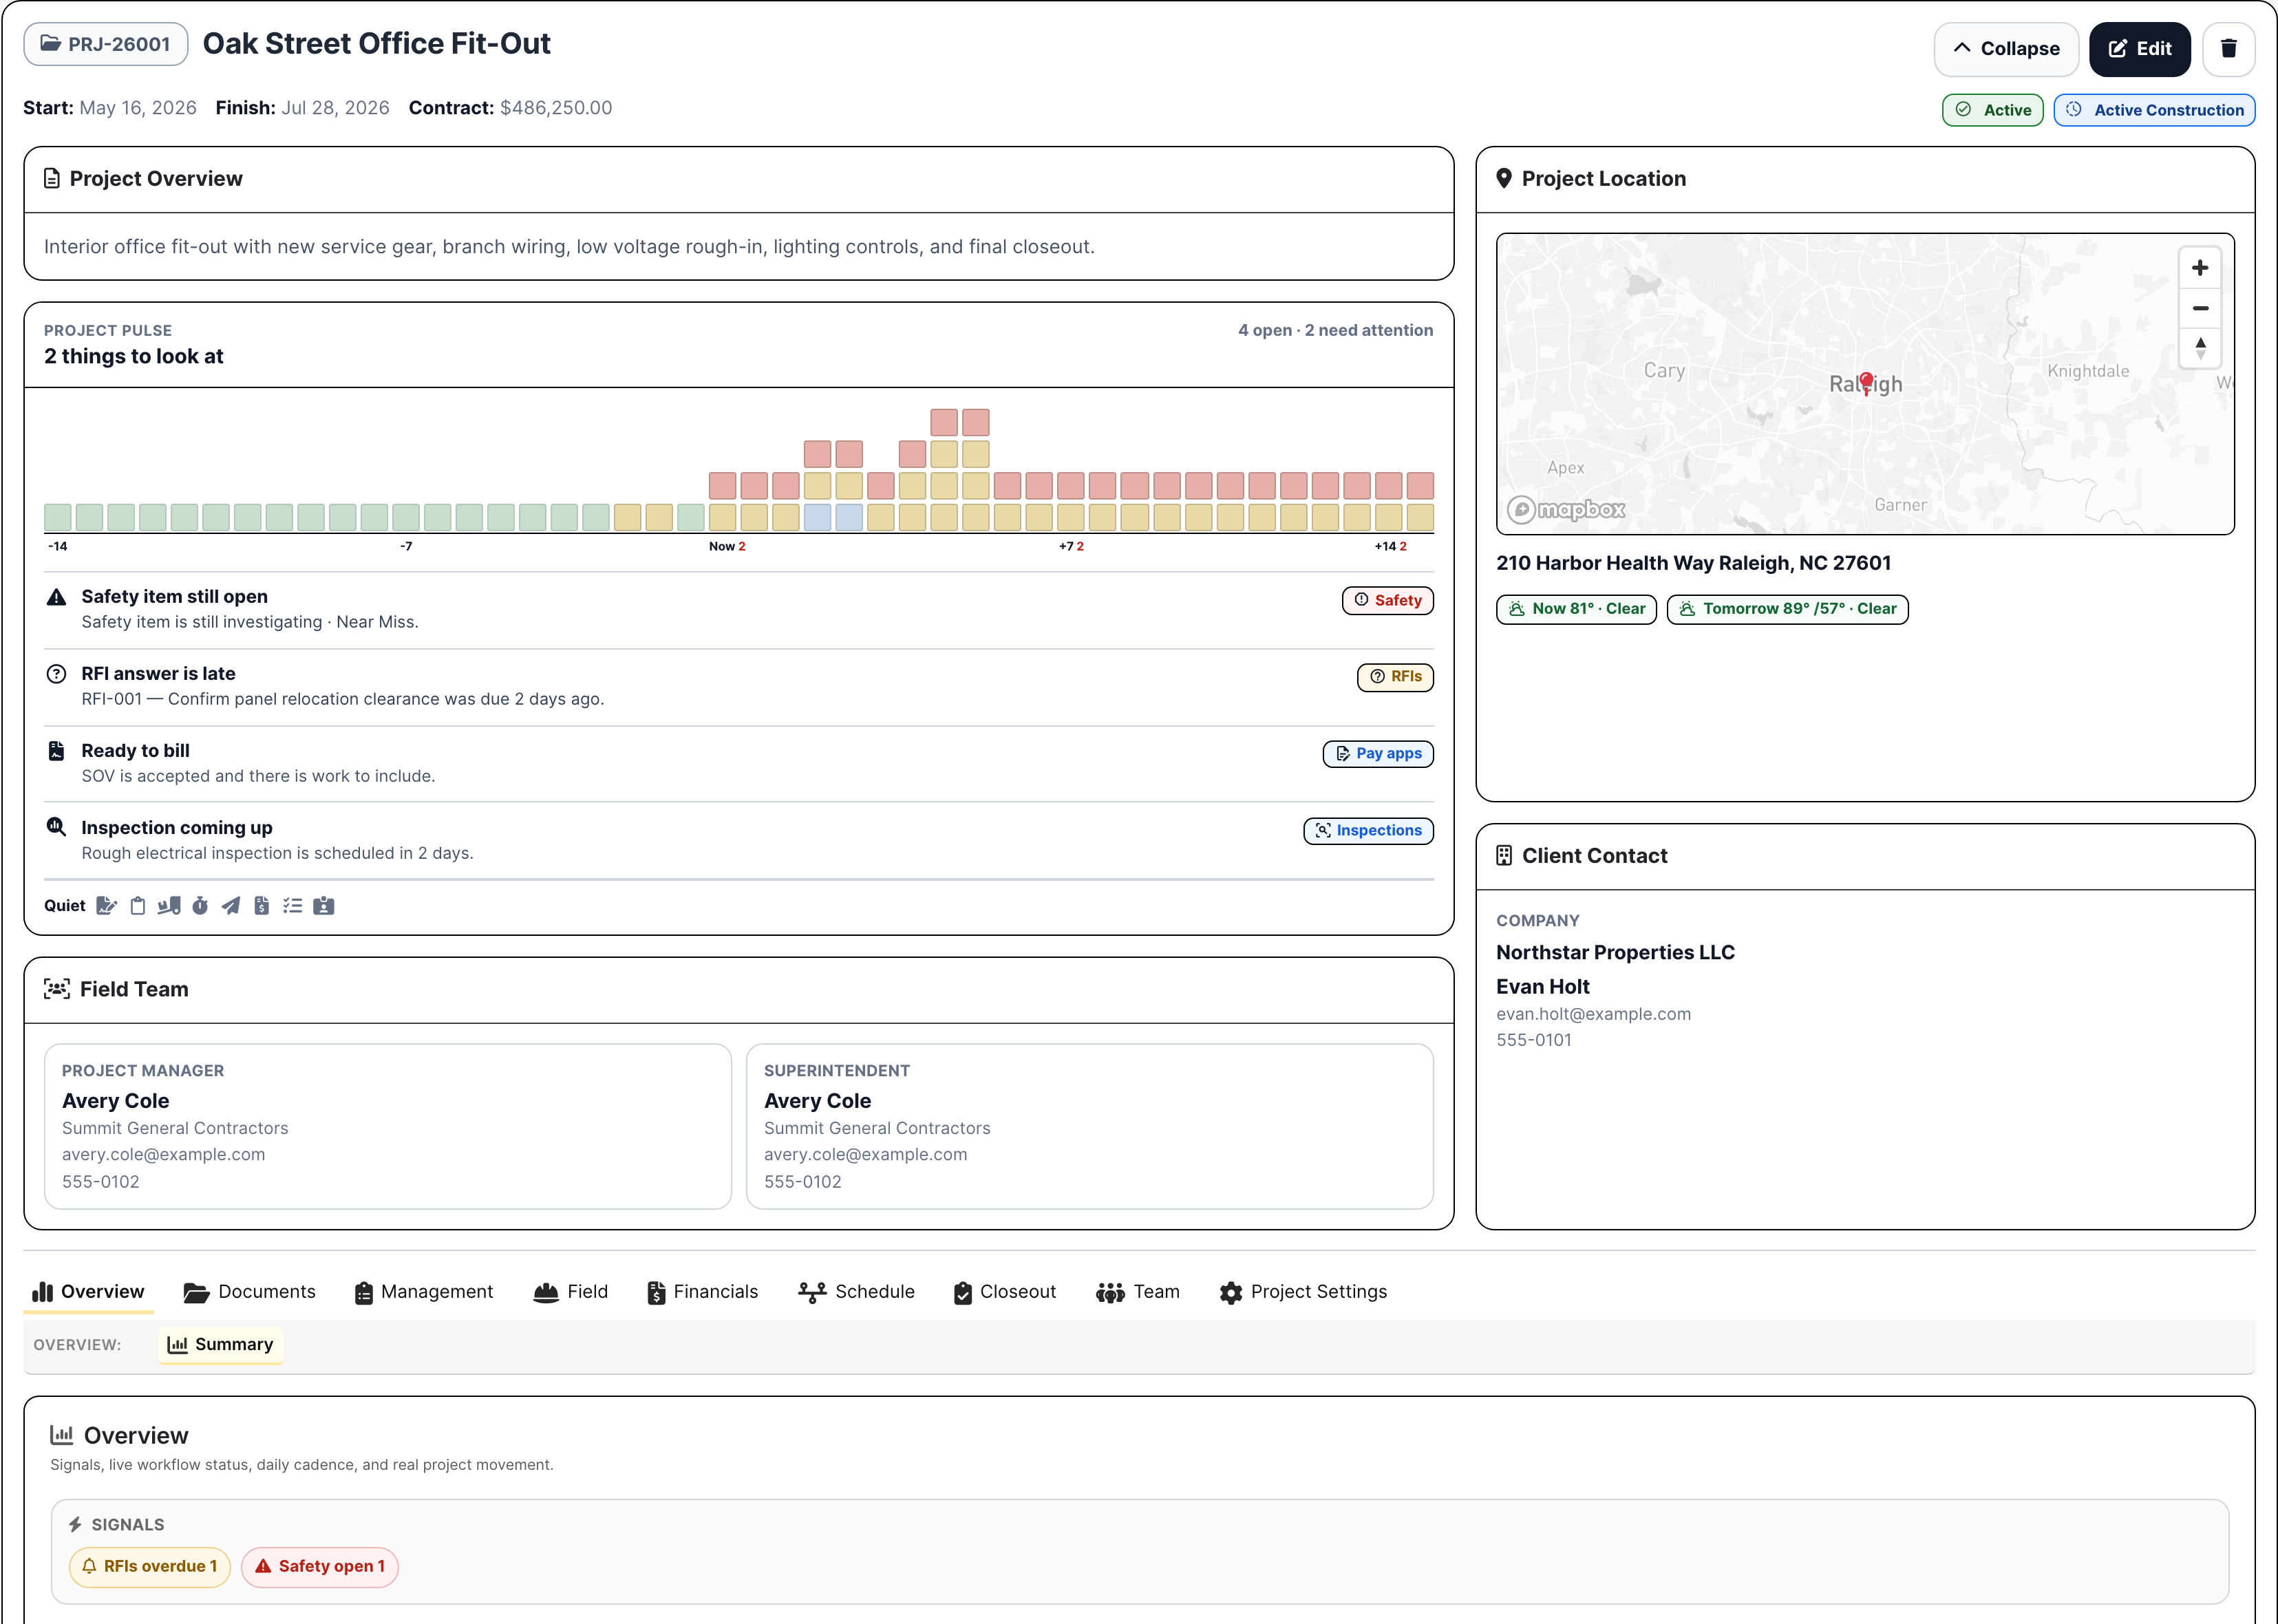
Task: Click the Now 2 marker on pulse timeline
Action: (727, 546)
